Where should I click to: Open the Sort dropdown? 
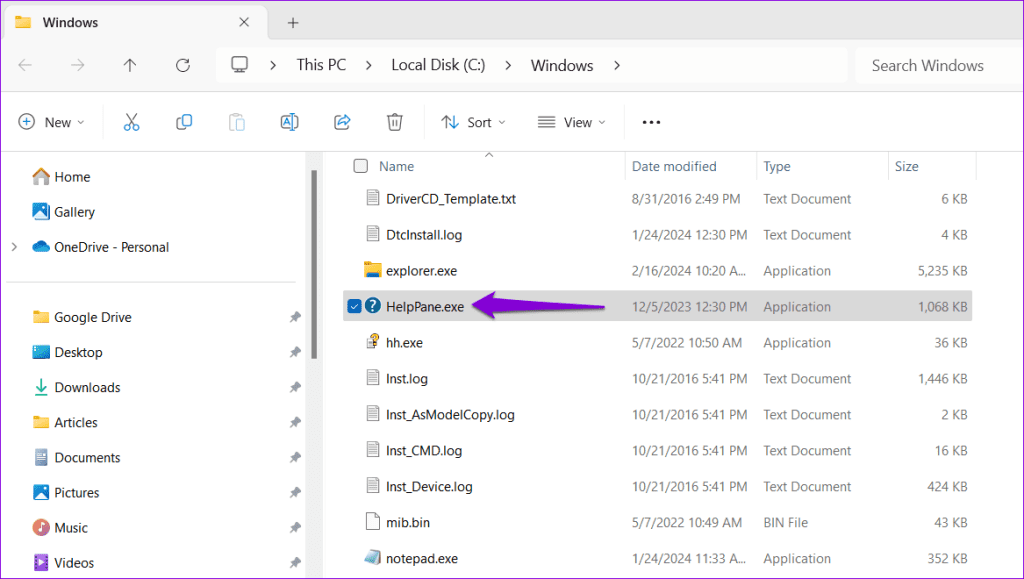coord(473,122)
